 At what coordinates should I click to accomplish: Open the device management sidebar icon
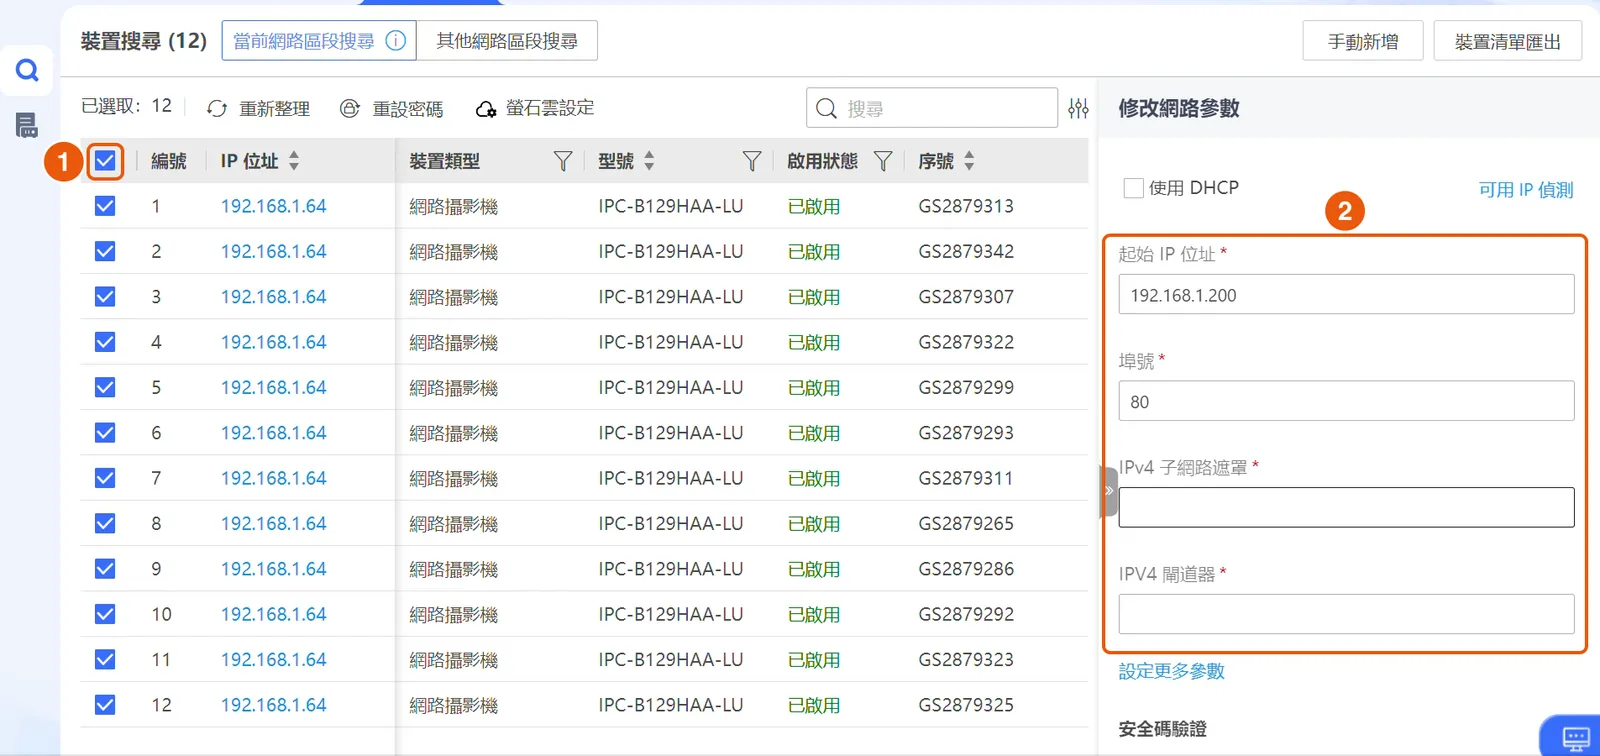pyautogui.click(x=27, y=125)
